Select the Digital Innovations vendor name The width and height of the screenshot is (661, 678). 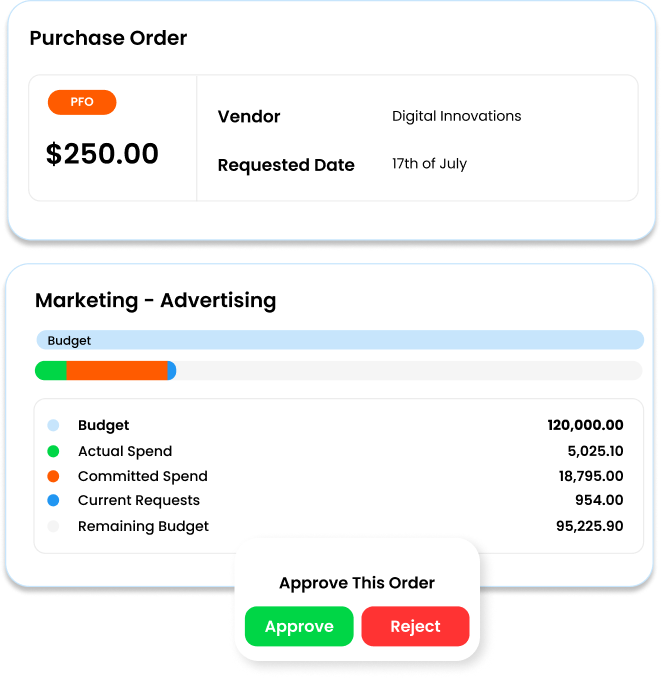click(456, 116)
